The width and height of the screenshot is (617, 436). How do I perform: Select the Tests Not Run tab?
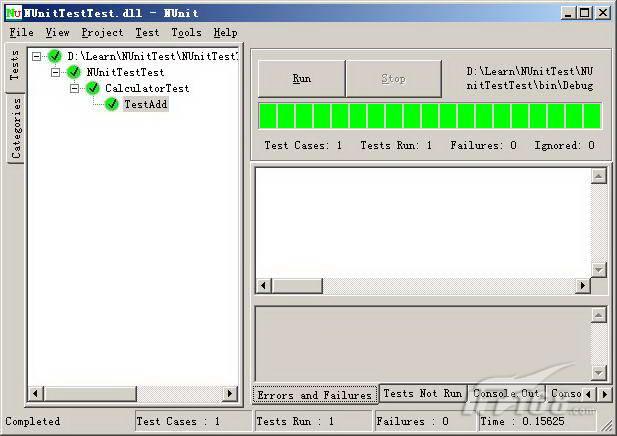pyautogui.click(x=423, y=393)
